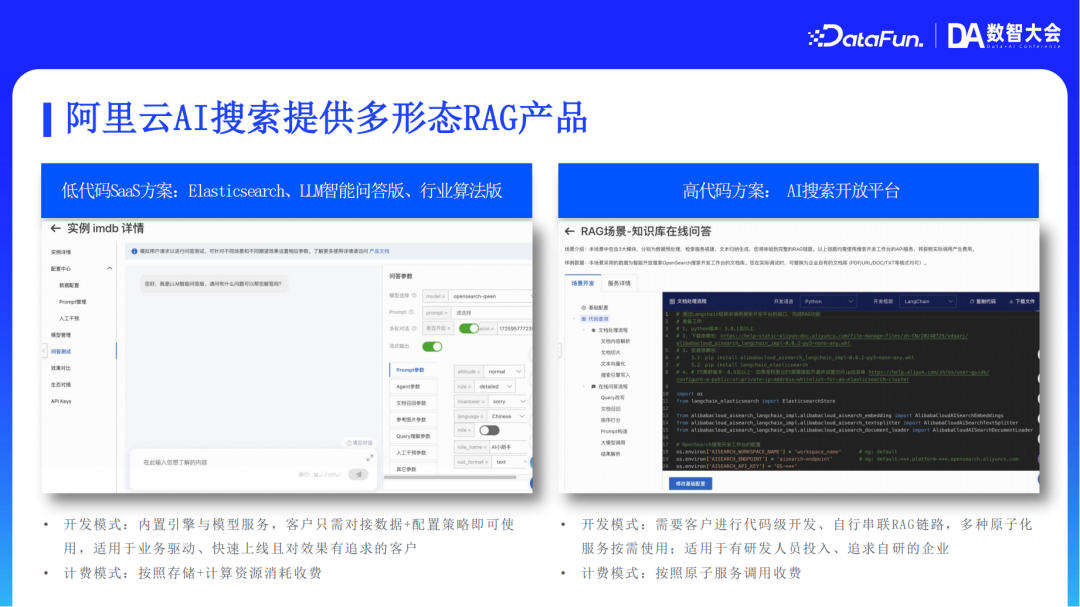Open the 开发语言 Python dropdown

pyautogui.click(x=830, y=301)
